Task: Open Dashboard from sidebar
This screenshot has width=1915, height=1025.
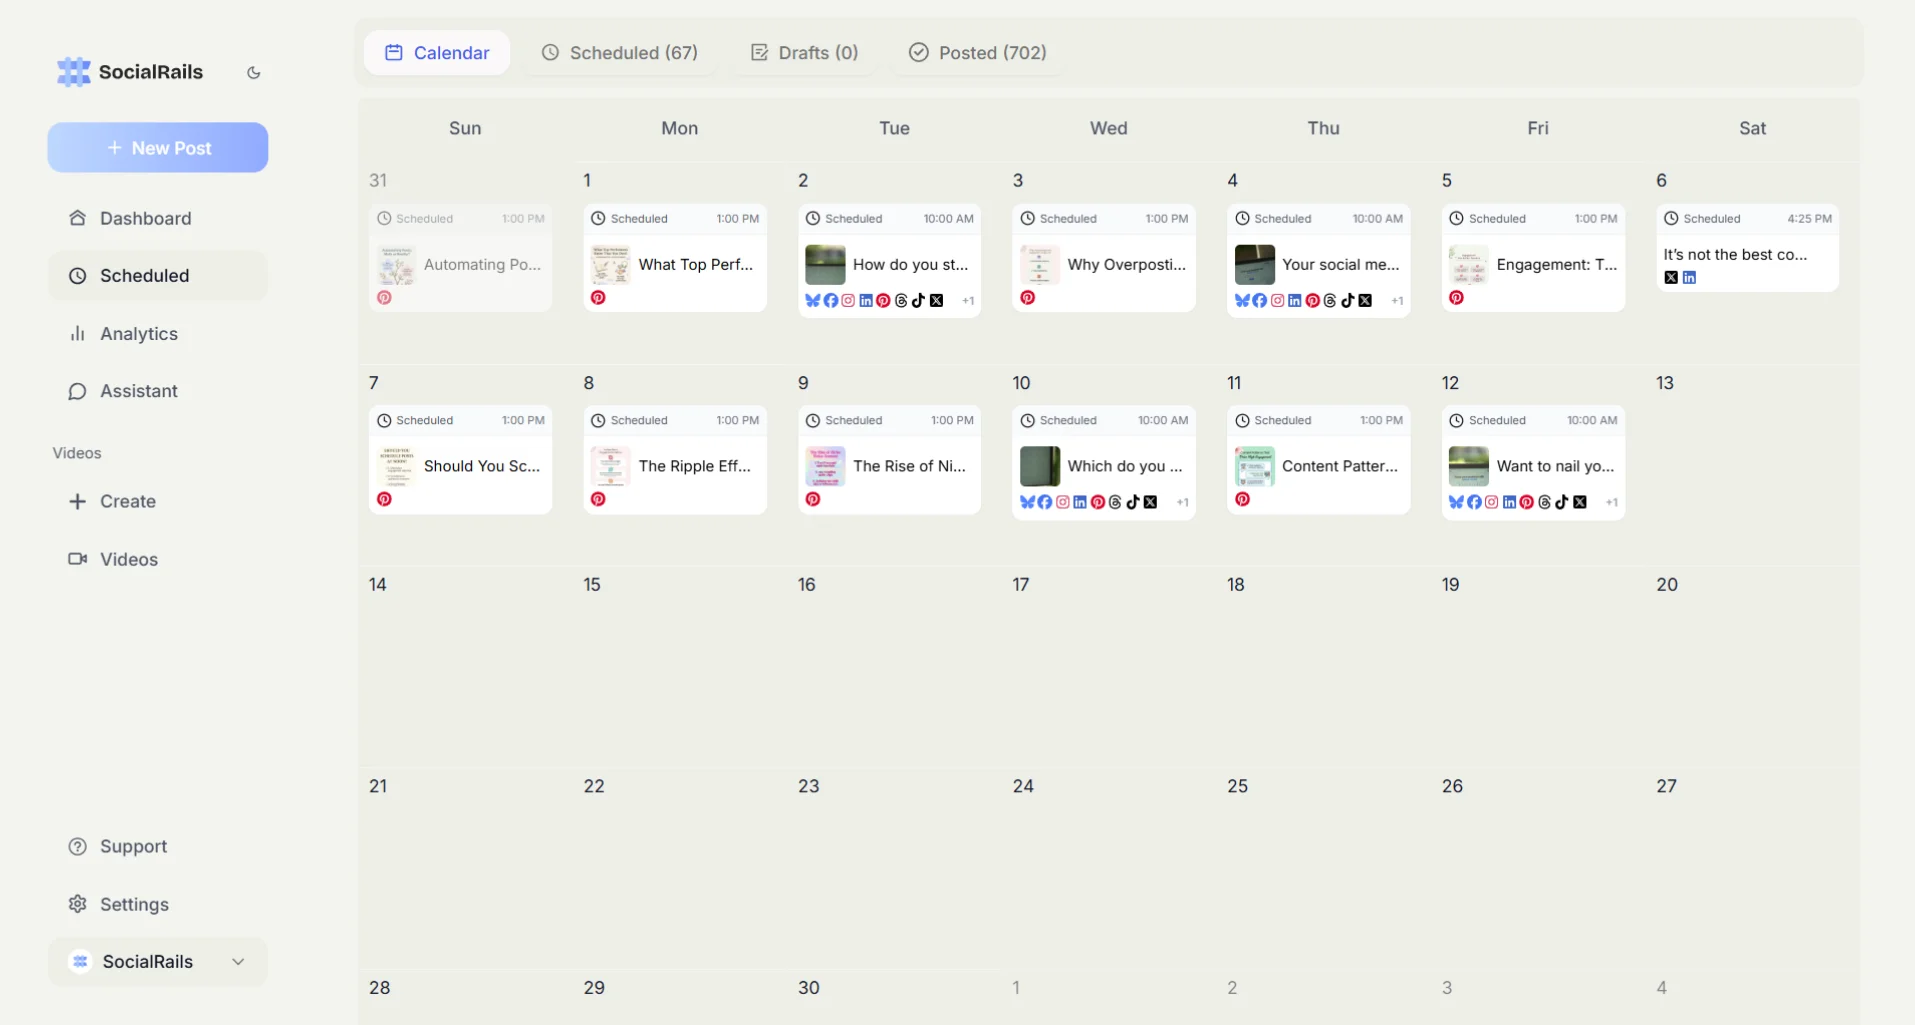Action: (158, 218)
